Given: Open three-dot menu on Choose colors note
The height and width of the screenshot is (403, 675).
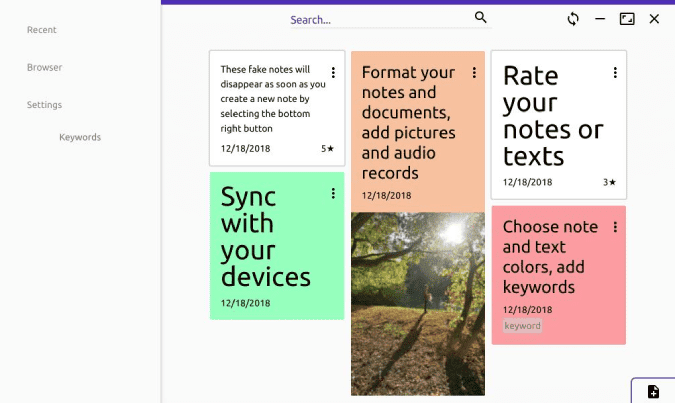Looking at the screenshot, I should click(615, 227).
